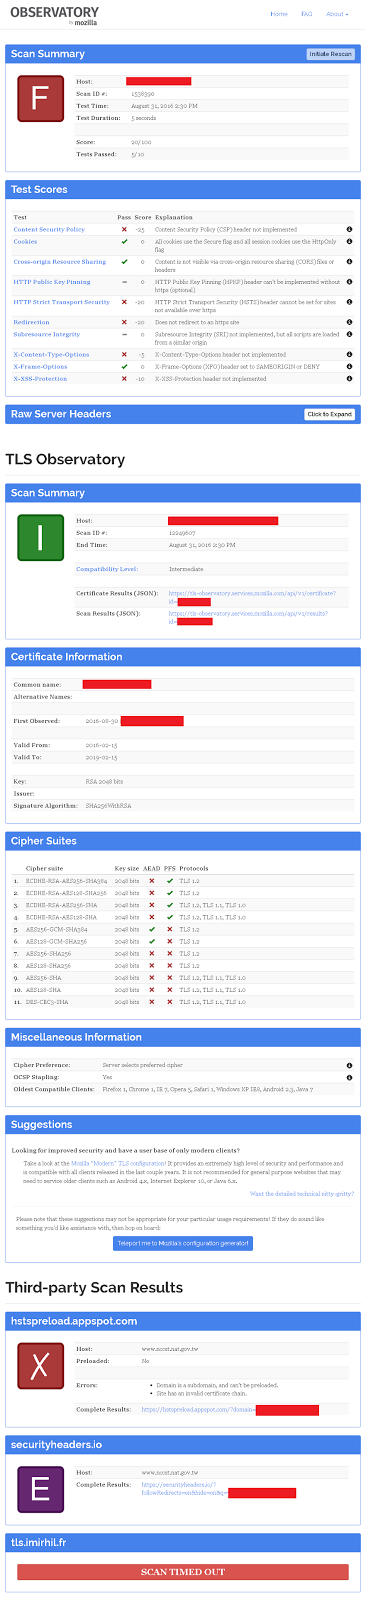Open the Home navigation link
366x1600 pixels.
tap(279, 14)
